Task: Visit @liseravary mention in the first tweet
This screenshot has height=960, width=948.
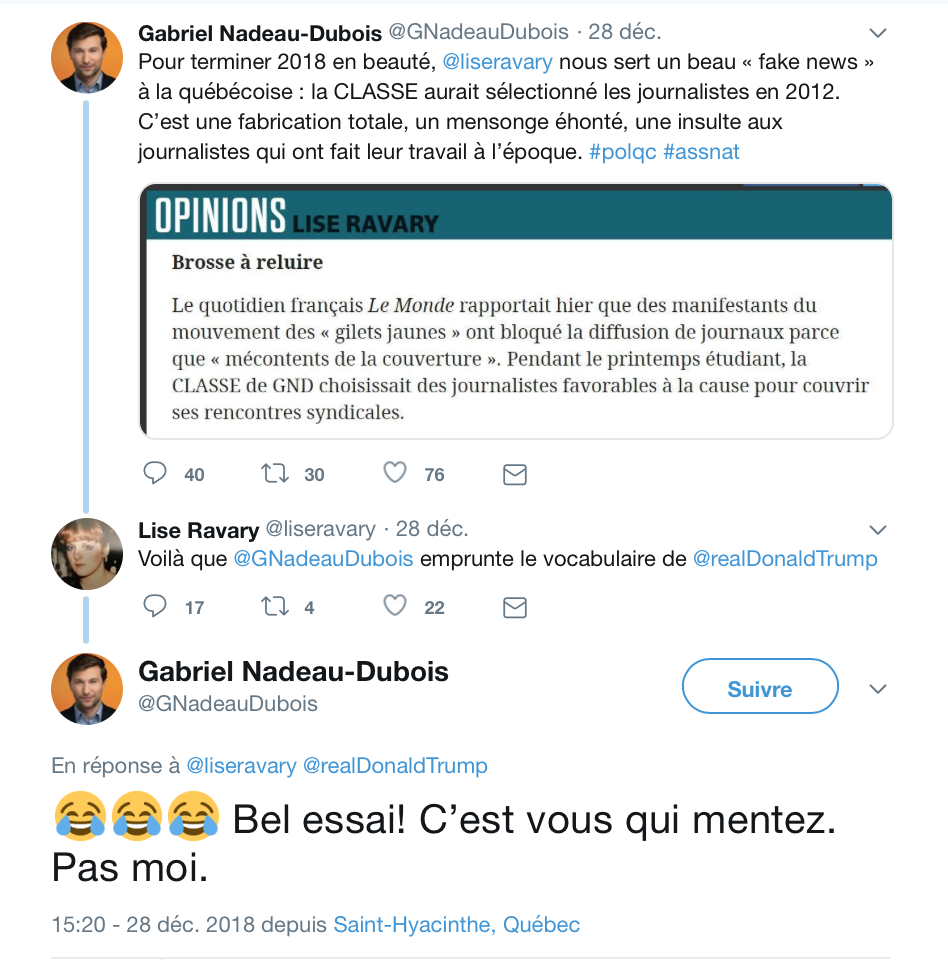Action: point(497,62)
